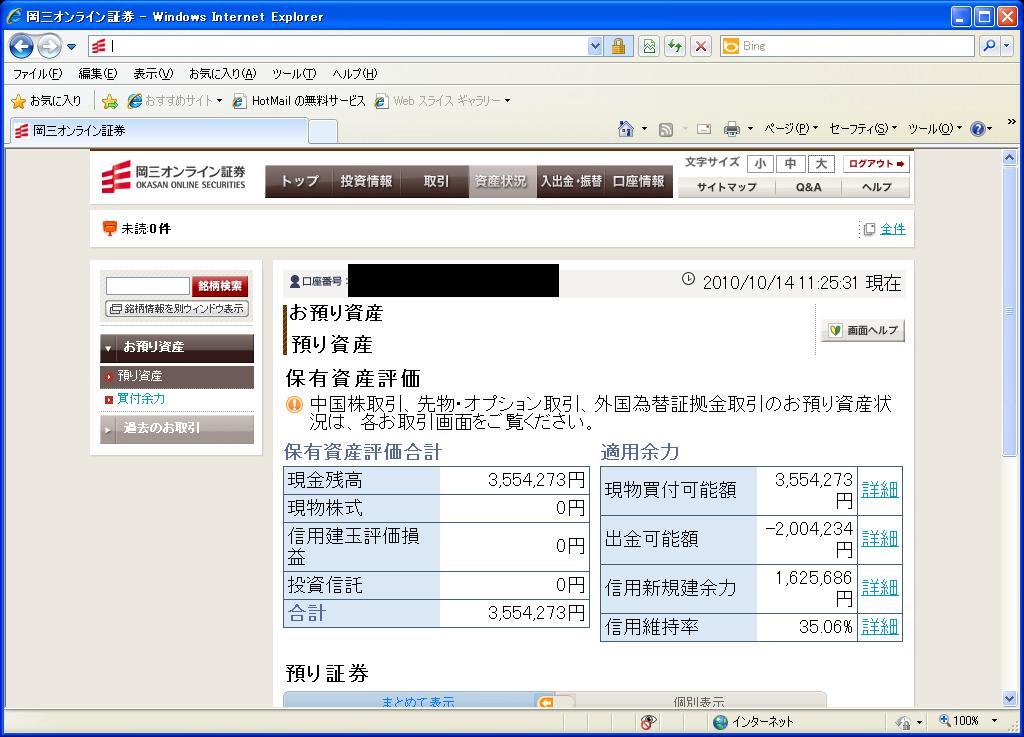1024x737 pixels.
Task: Switch to 個別表示 individual display view
Action: click(x=698, y=702)
